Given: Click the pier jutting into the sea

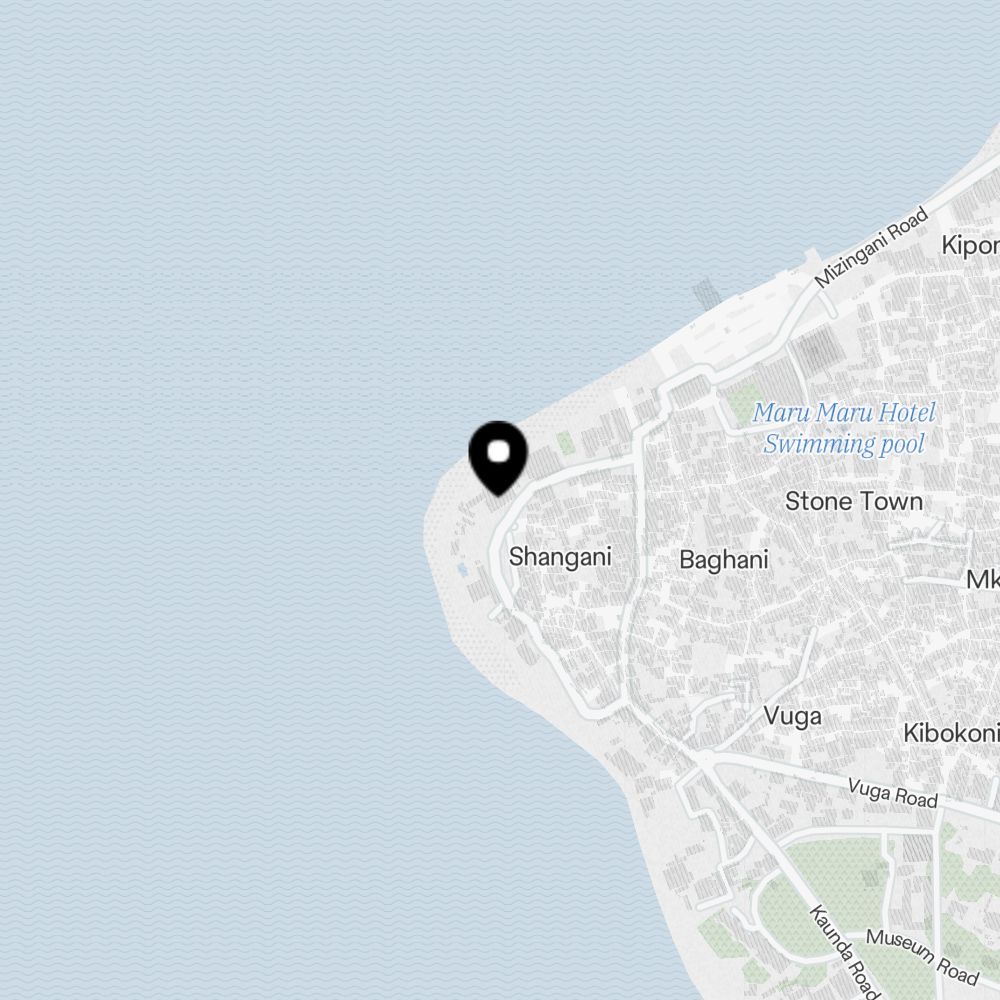Looking at the screenshot, I should tap(707, 295).
